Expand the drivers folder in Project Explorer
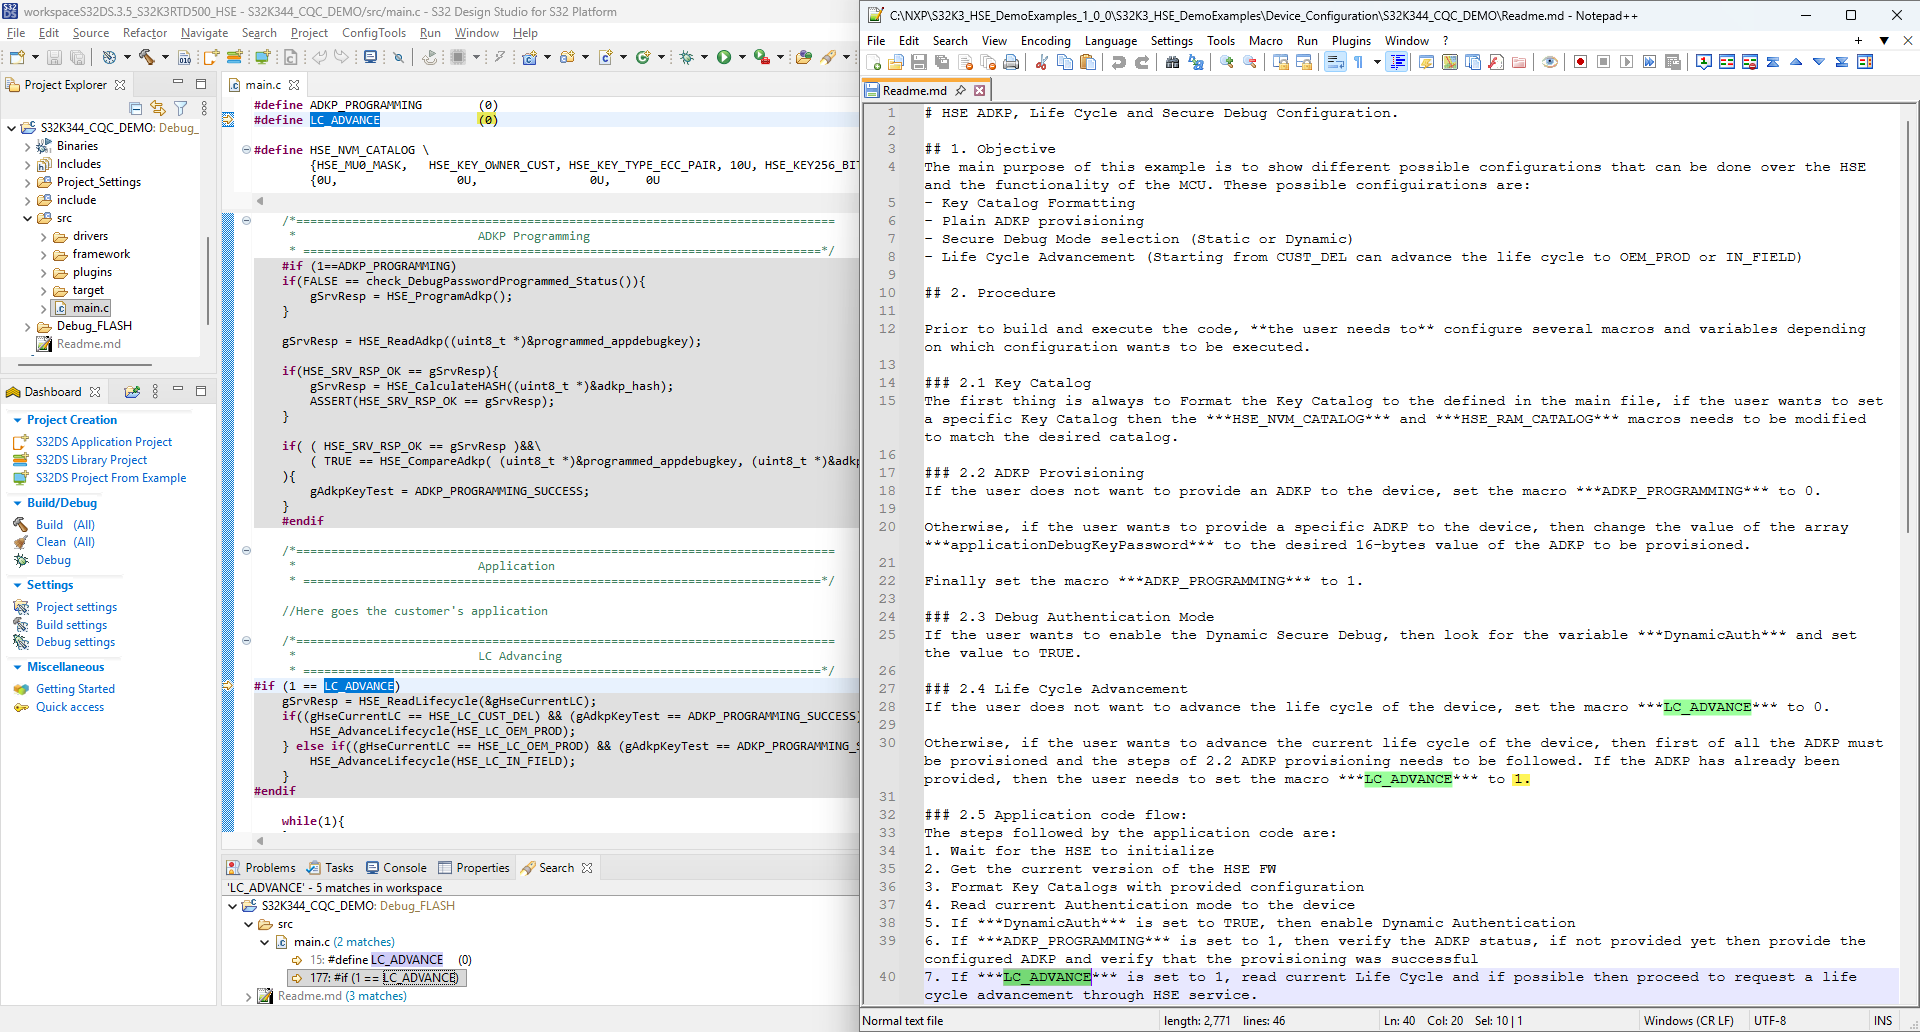This screenshot has height=1032, width=1920. tap(43, 237)
